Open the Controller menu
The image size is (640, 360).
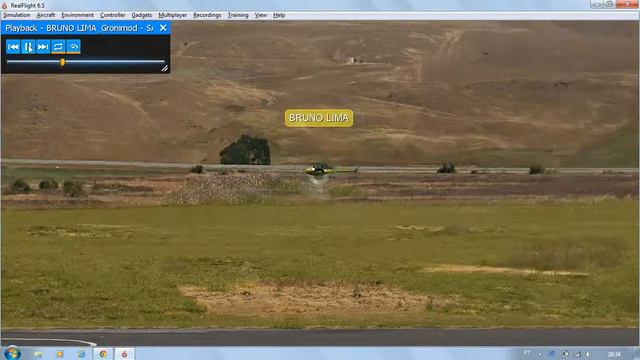[x=113, y=15]
